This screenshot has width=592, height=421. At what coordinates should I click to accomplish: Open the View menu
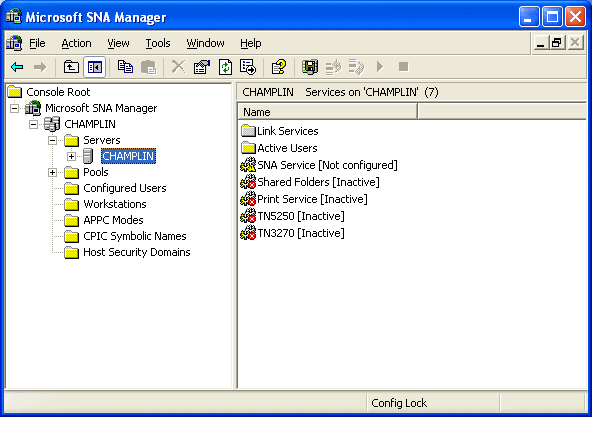point(118,43)
